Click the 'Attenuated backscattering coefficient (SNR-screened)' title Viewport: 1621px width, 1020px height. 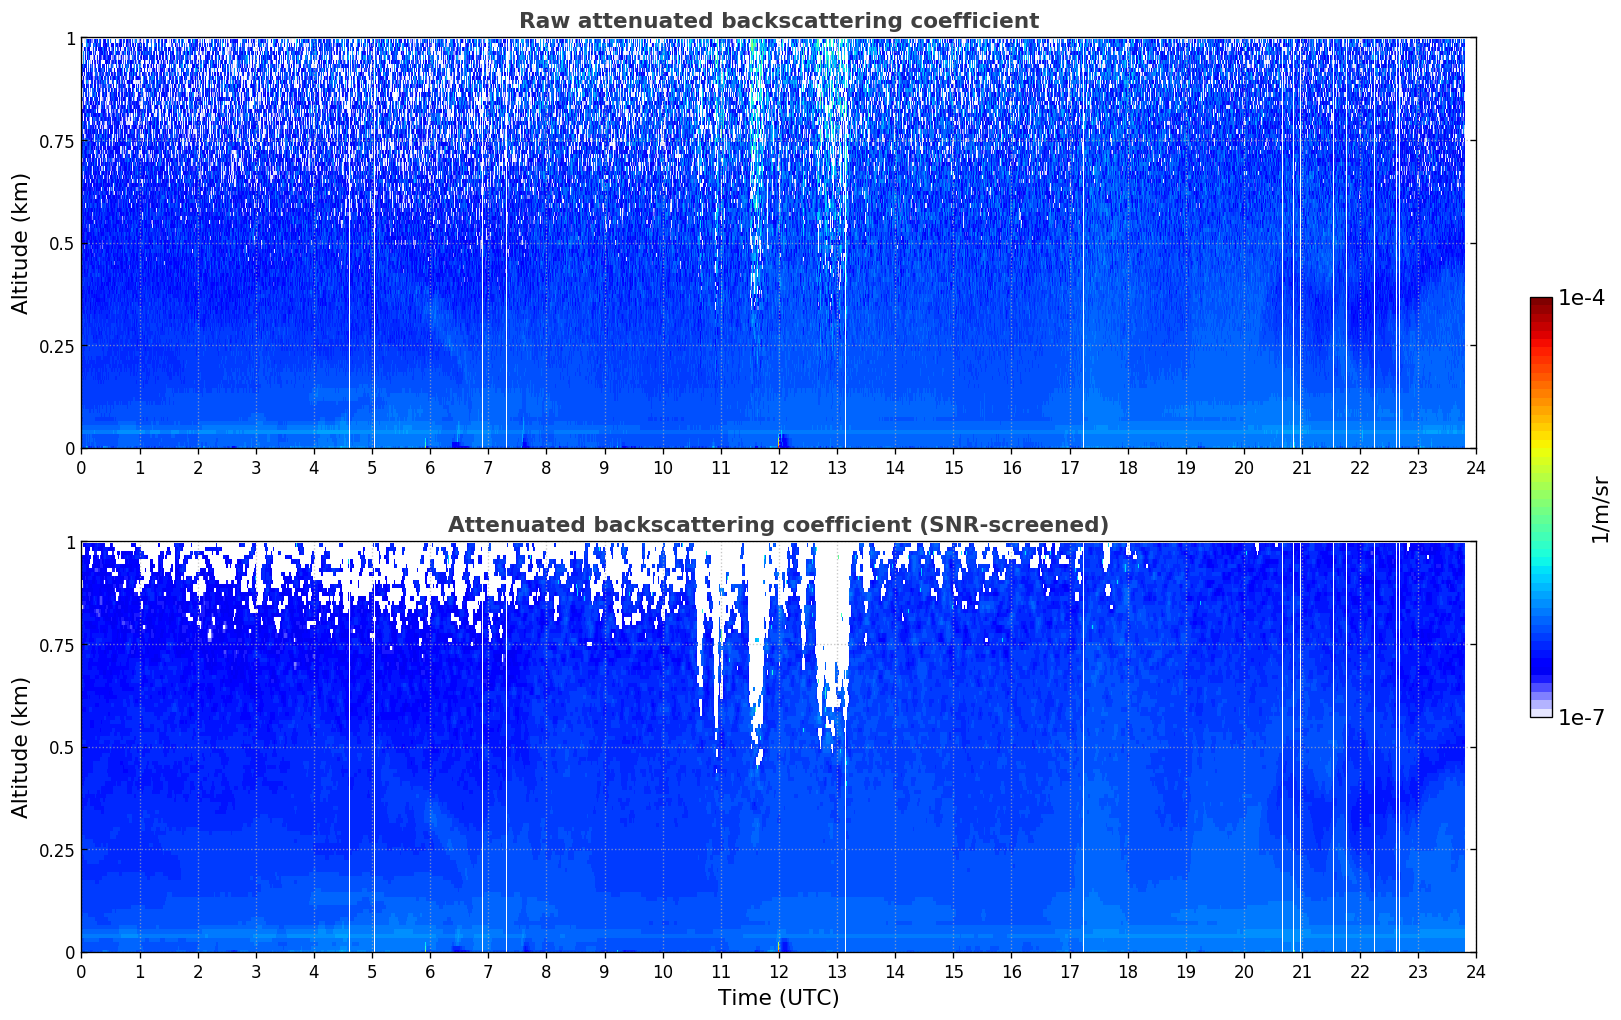778,525
